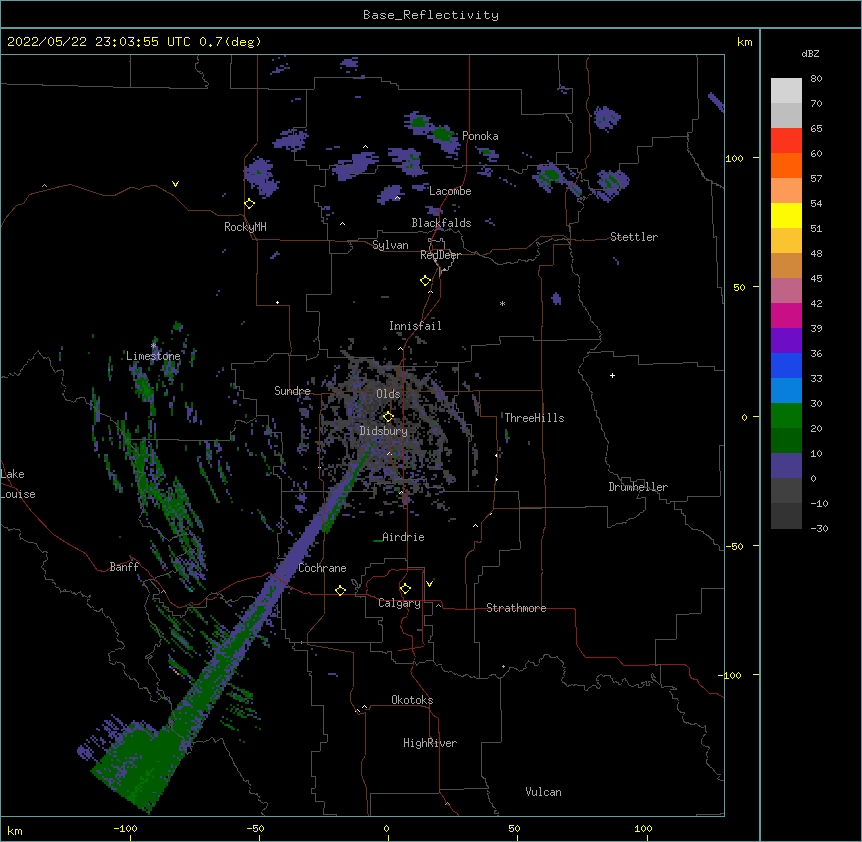Click the green echo cell west of Ponoka

click(x=441, y=134)
